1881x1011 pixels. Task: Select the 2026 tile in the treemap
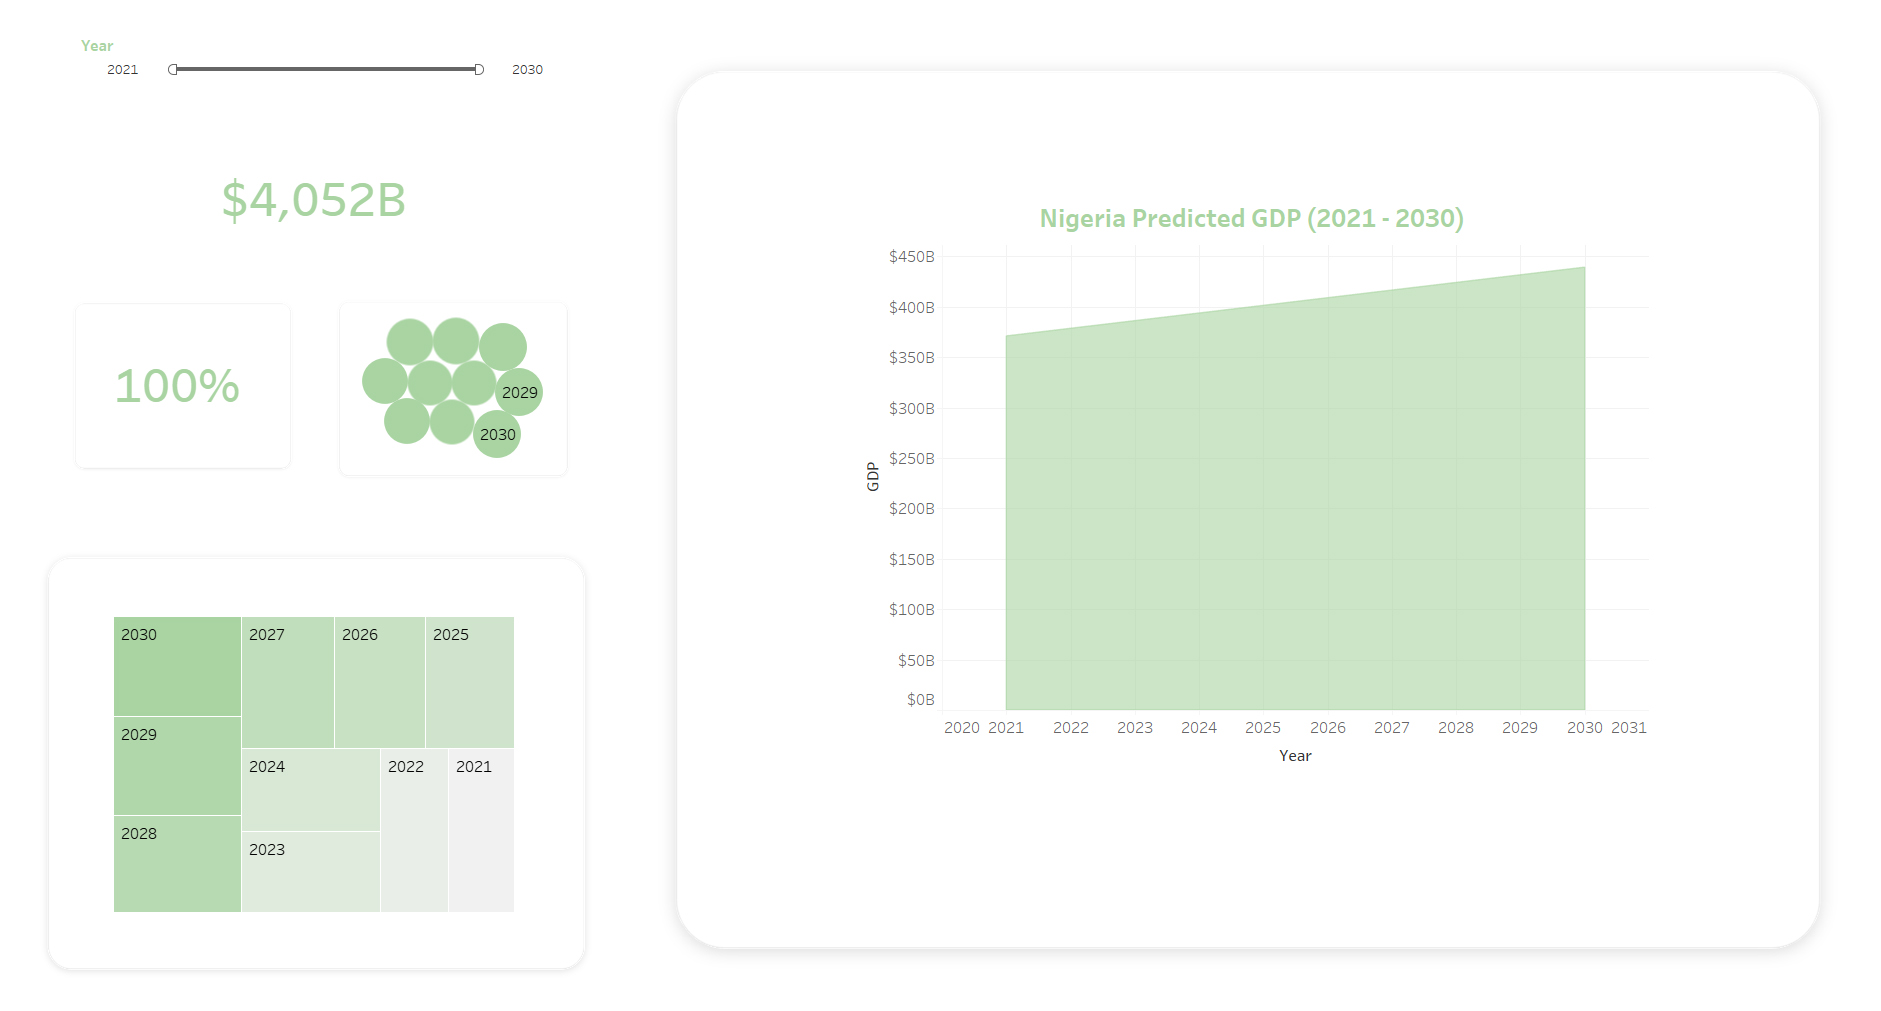tap(380, 682)
